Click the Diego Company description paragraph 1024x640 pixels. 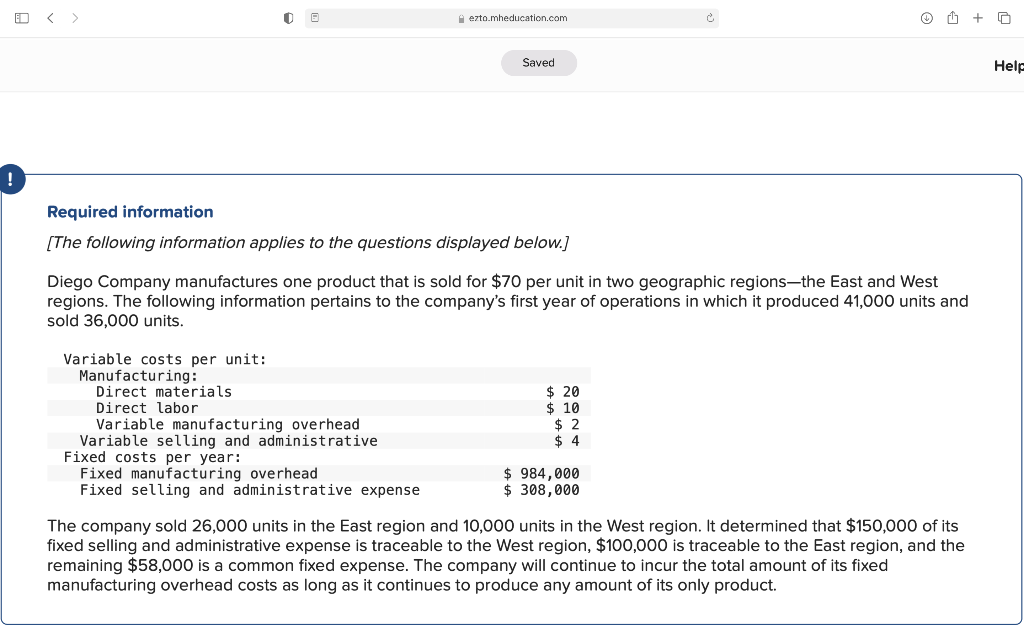pyautogui.click(x=500, y=301)
